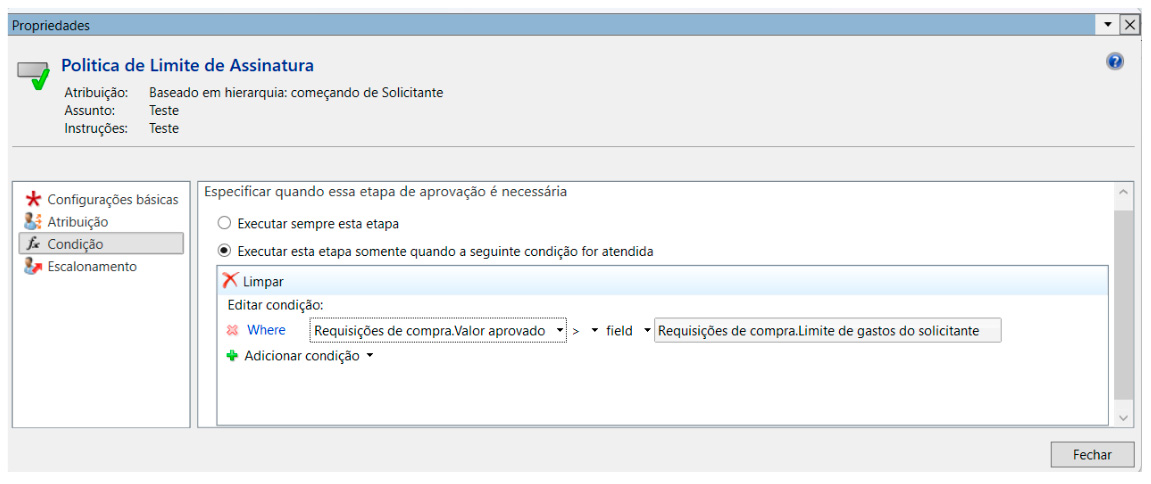Screen dimensions: 1151x484
Task: Click the blue help question mark icon
Action: (x=1115, y=62)
